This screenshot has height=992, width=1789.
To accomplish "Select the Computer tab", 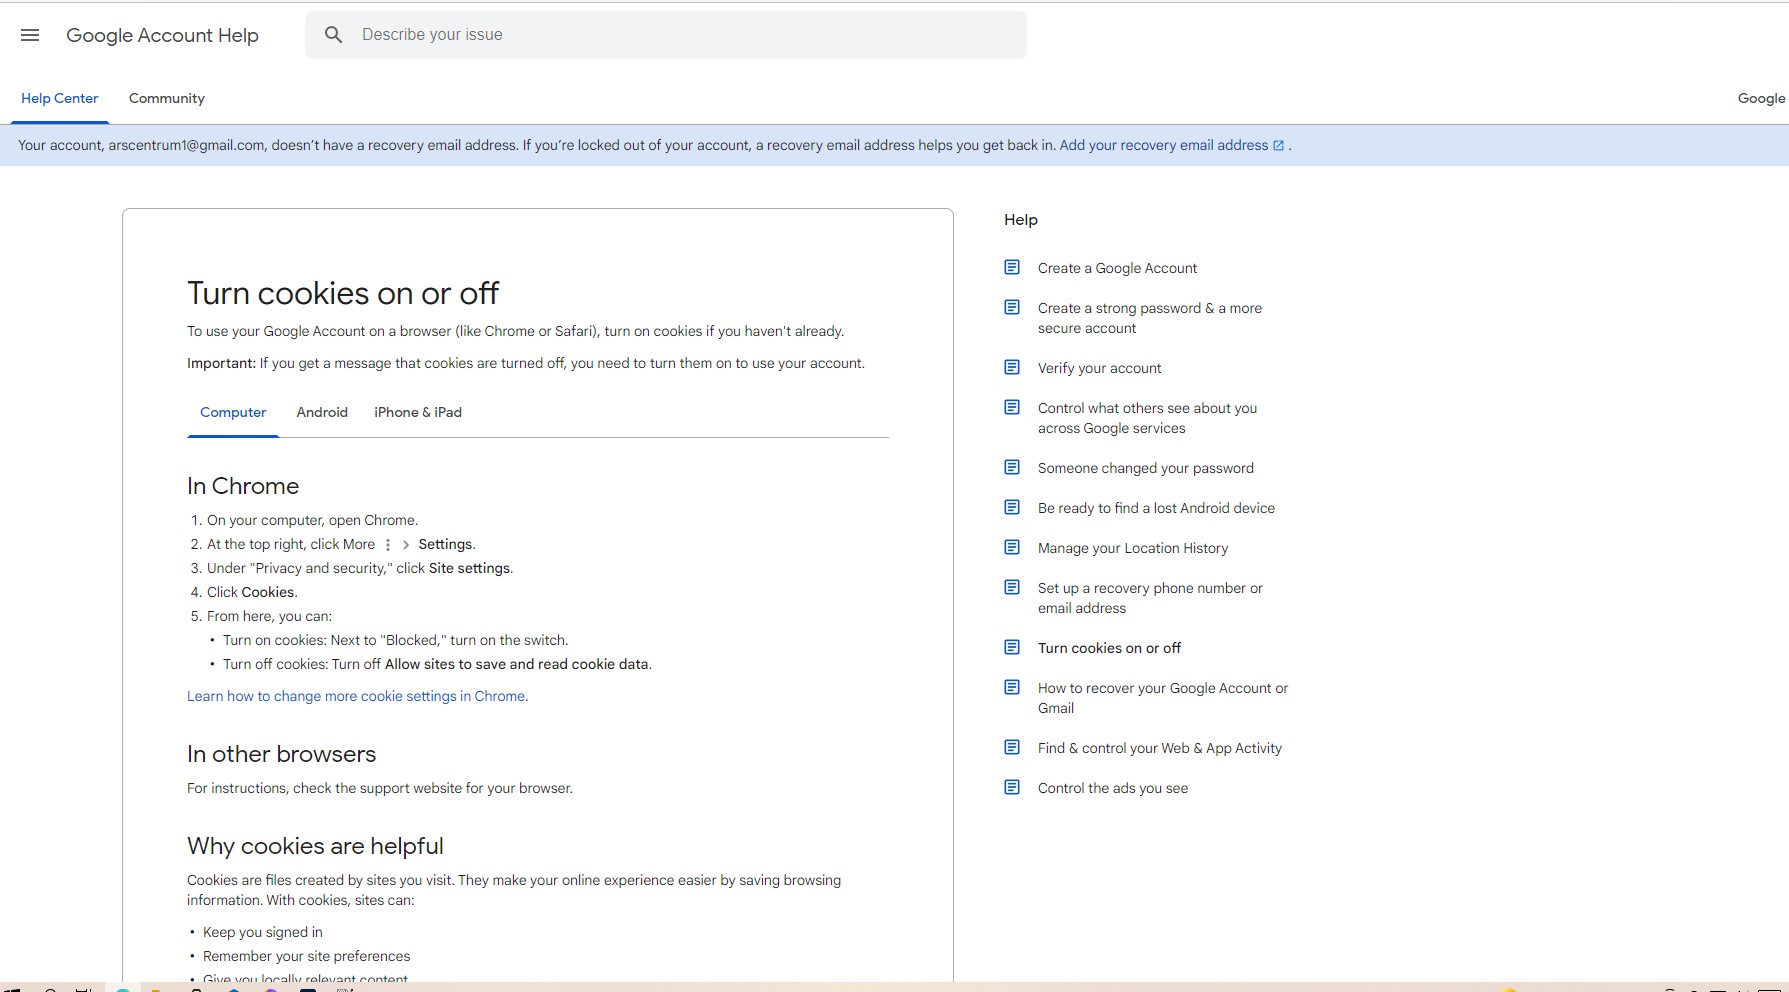I will 233,412.
